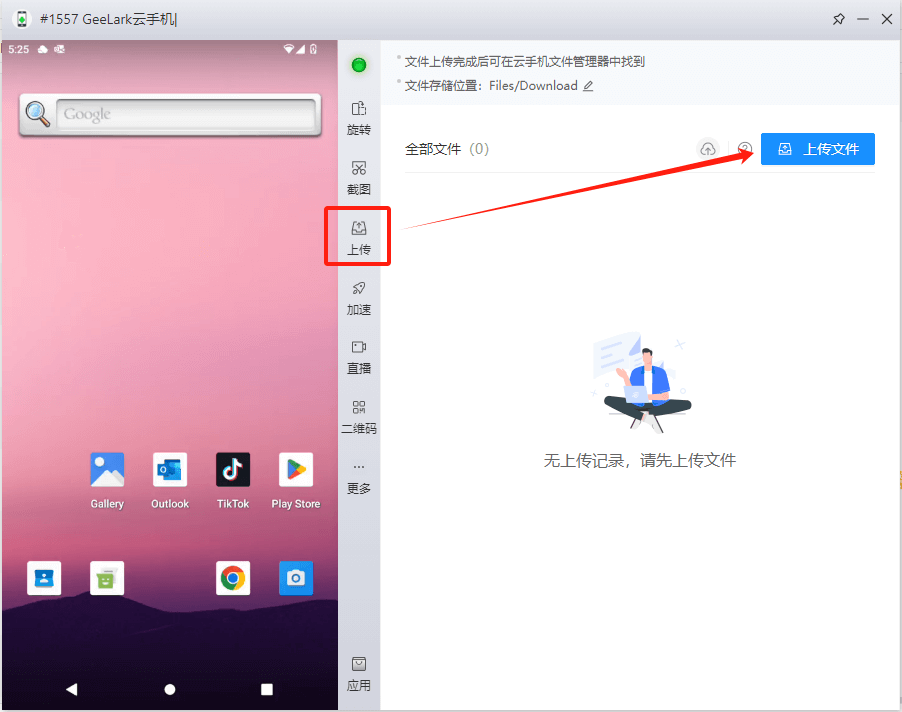Open the Accelerate (加速) rocket tool
Image resolution: width=902 pixels, height=712 pixels.
(358, 297)
